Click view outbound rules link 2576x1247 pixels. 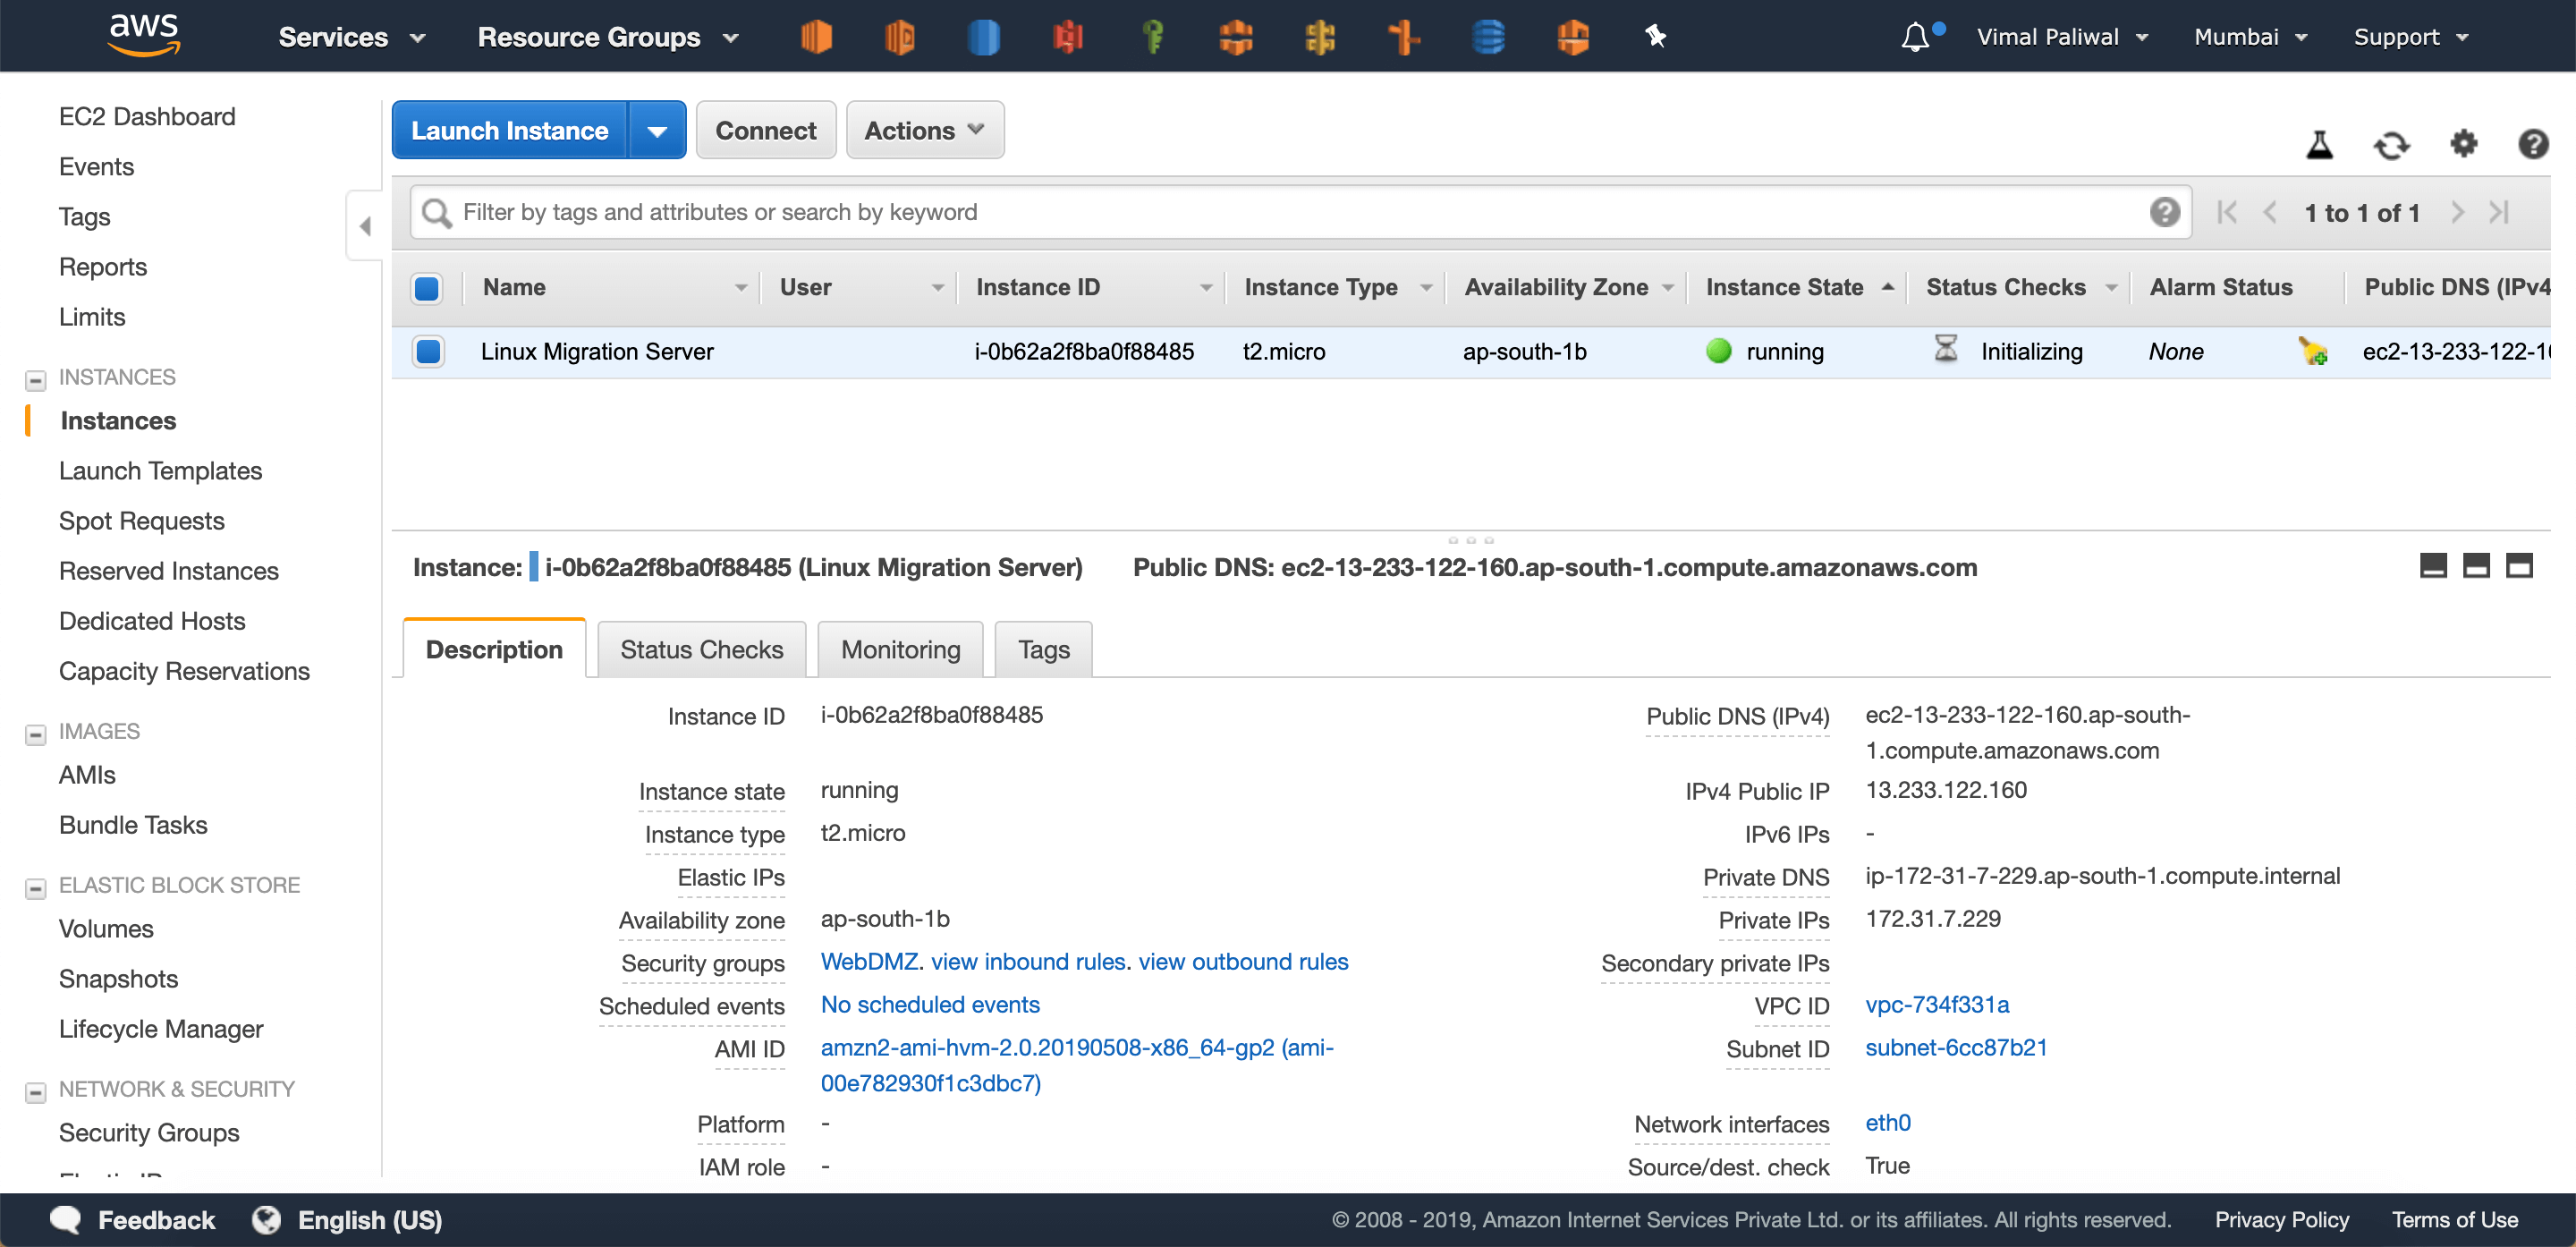tap(1243, 961)
